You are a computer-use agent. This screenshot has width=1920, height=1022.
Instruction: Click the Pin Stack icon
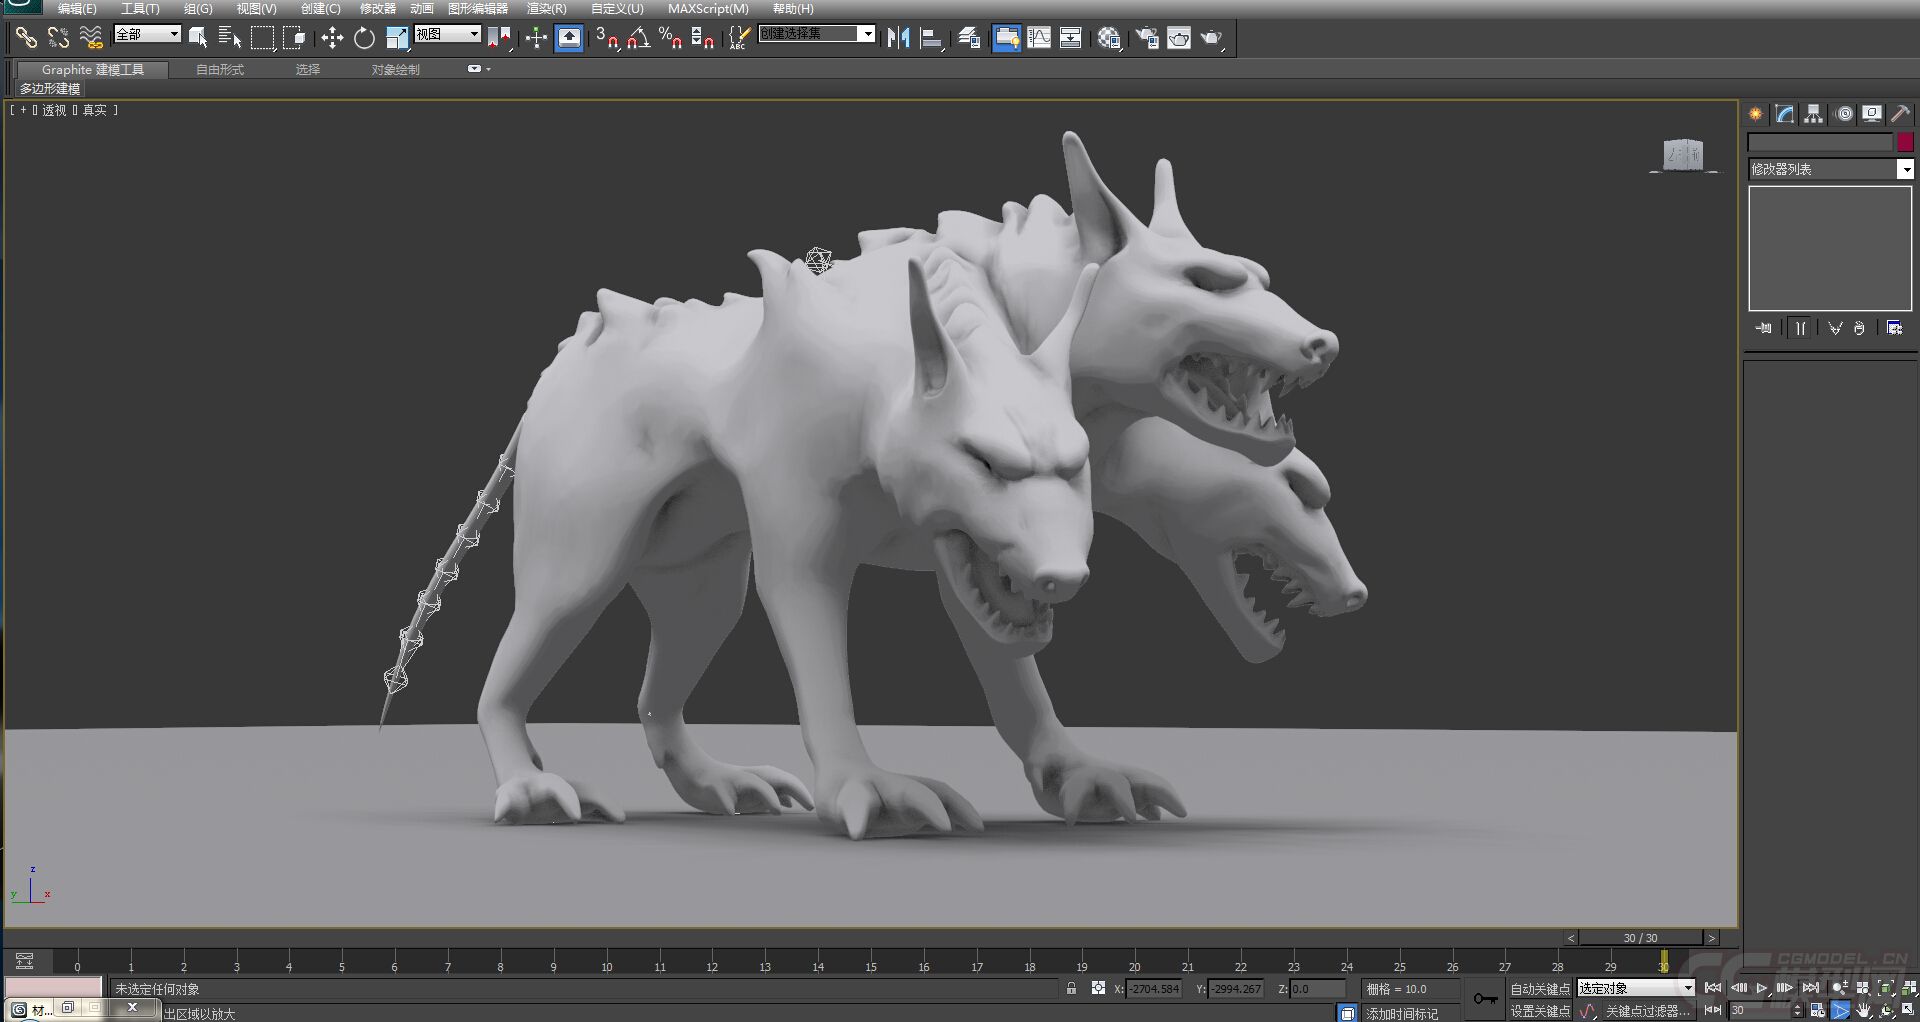pyautogui.click(x=1763, y=328)
